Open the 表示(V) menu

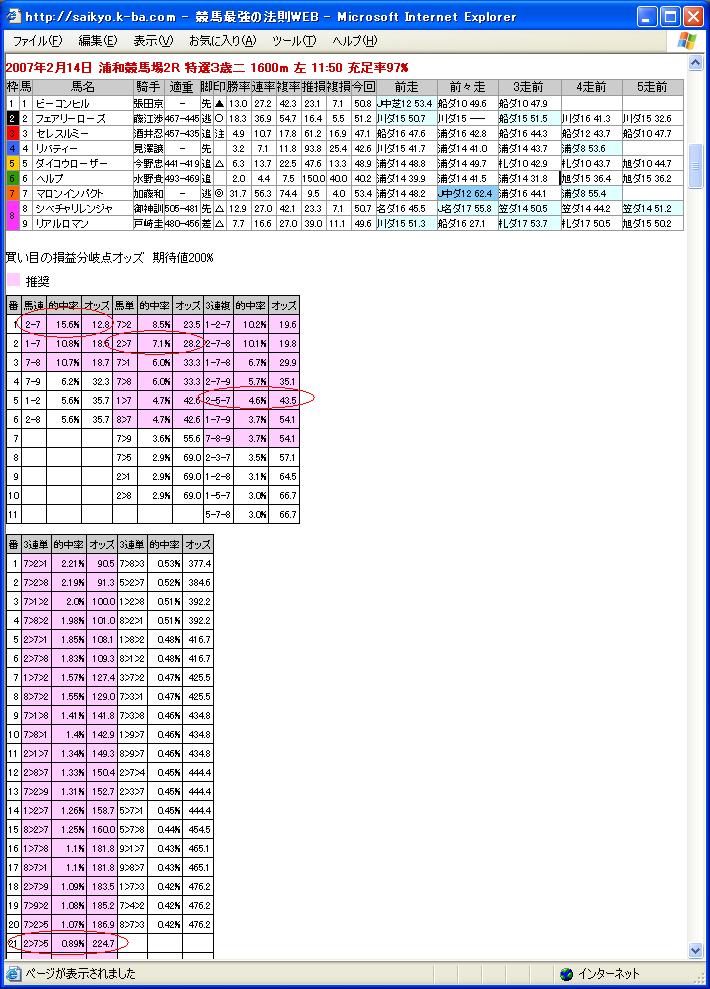click(x=153, y=41)
